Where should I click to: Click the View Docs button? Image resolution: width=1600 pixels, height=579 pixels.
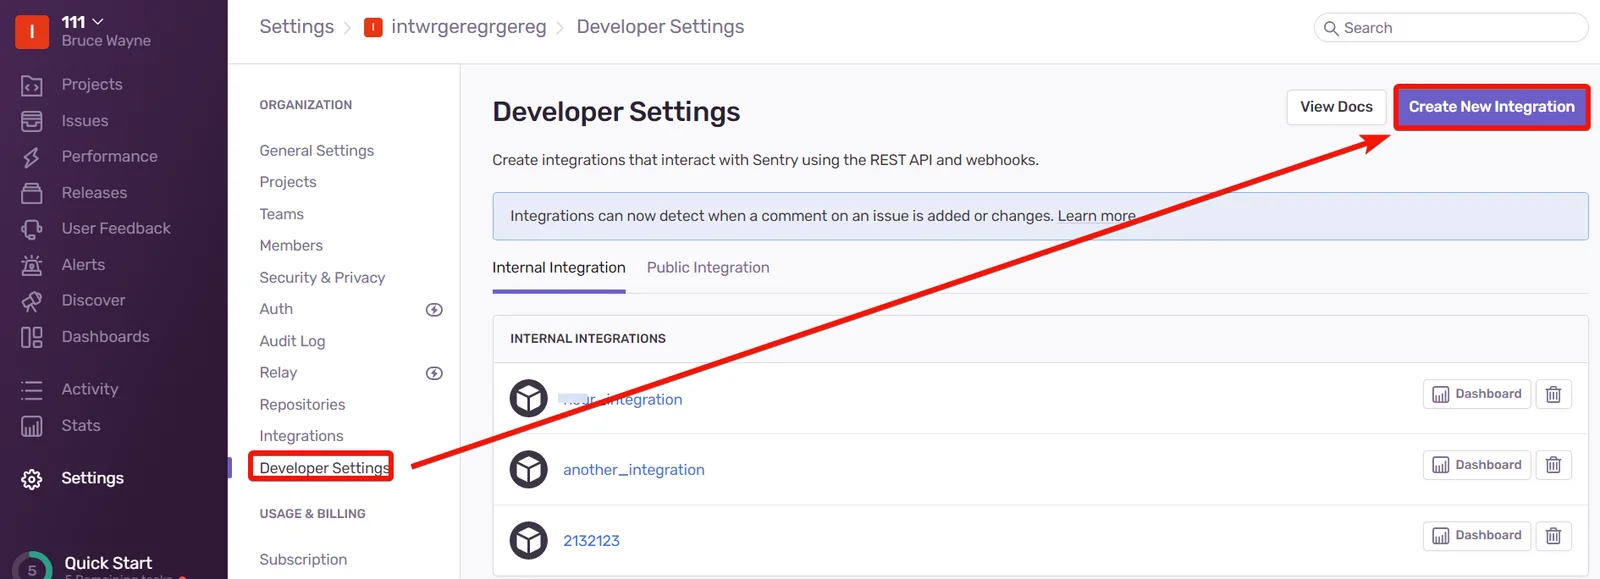point(1336,107)
